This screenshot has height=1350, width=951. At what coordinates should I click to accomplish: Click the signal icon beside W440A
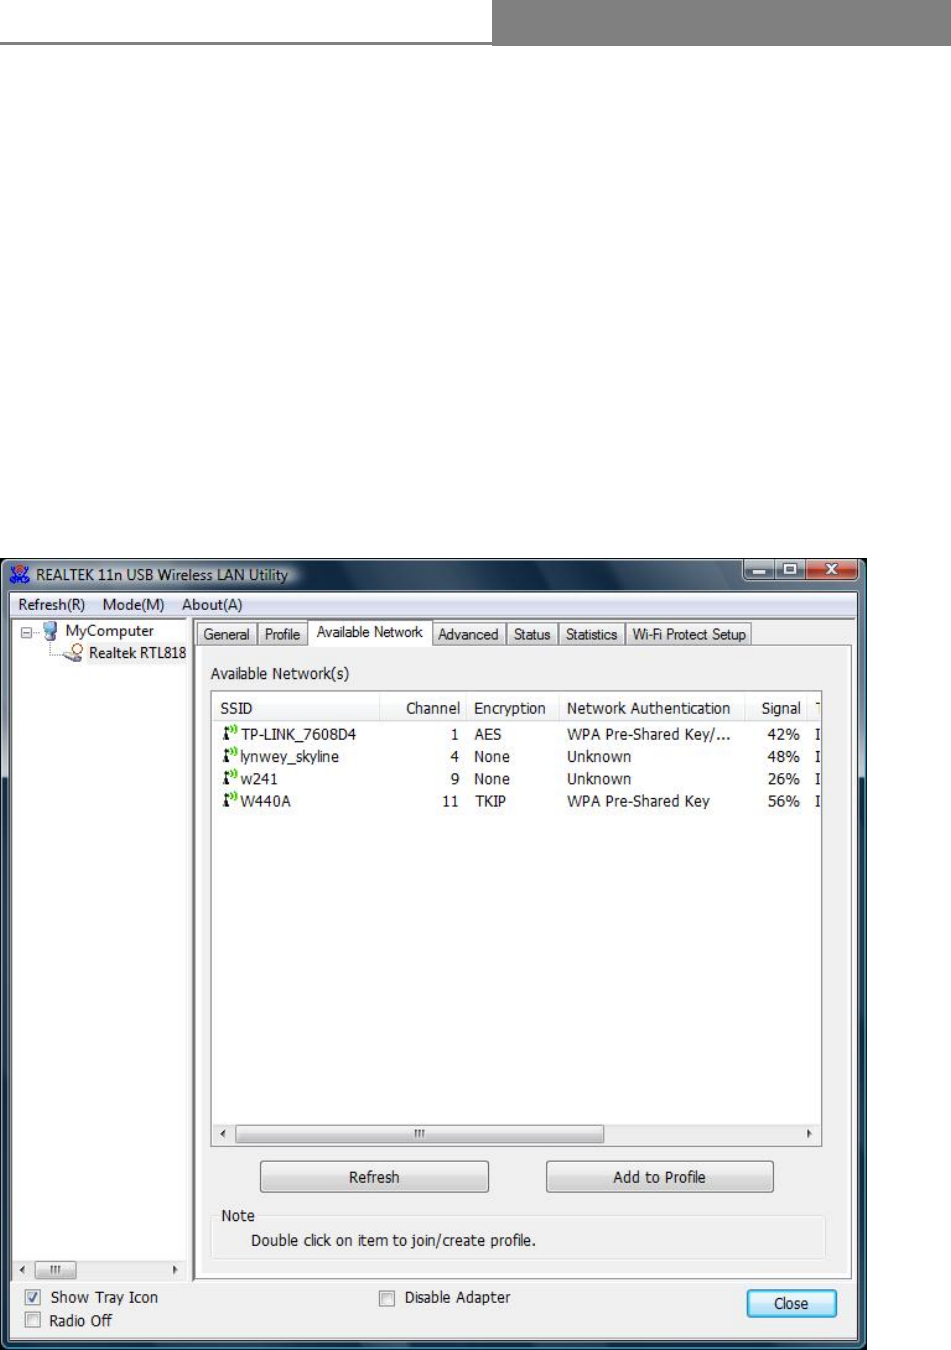click(x=229, y=800)
